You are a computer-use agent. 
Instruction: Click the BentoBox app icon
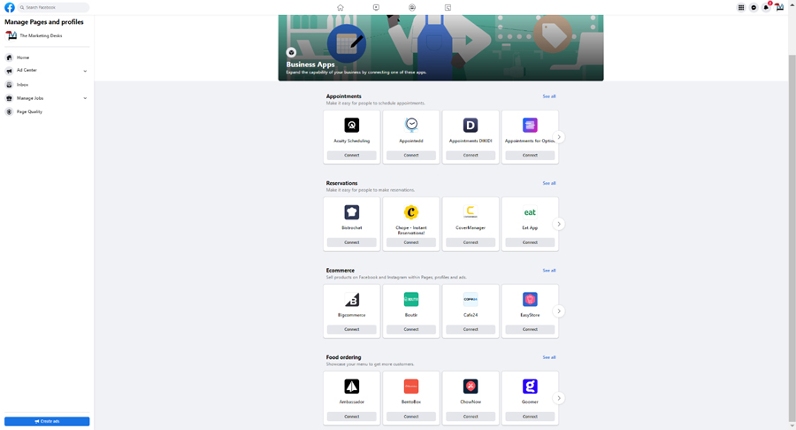(411, 386)
